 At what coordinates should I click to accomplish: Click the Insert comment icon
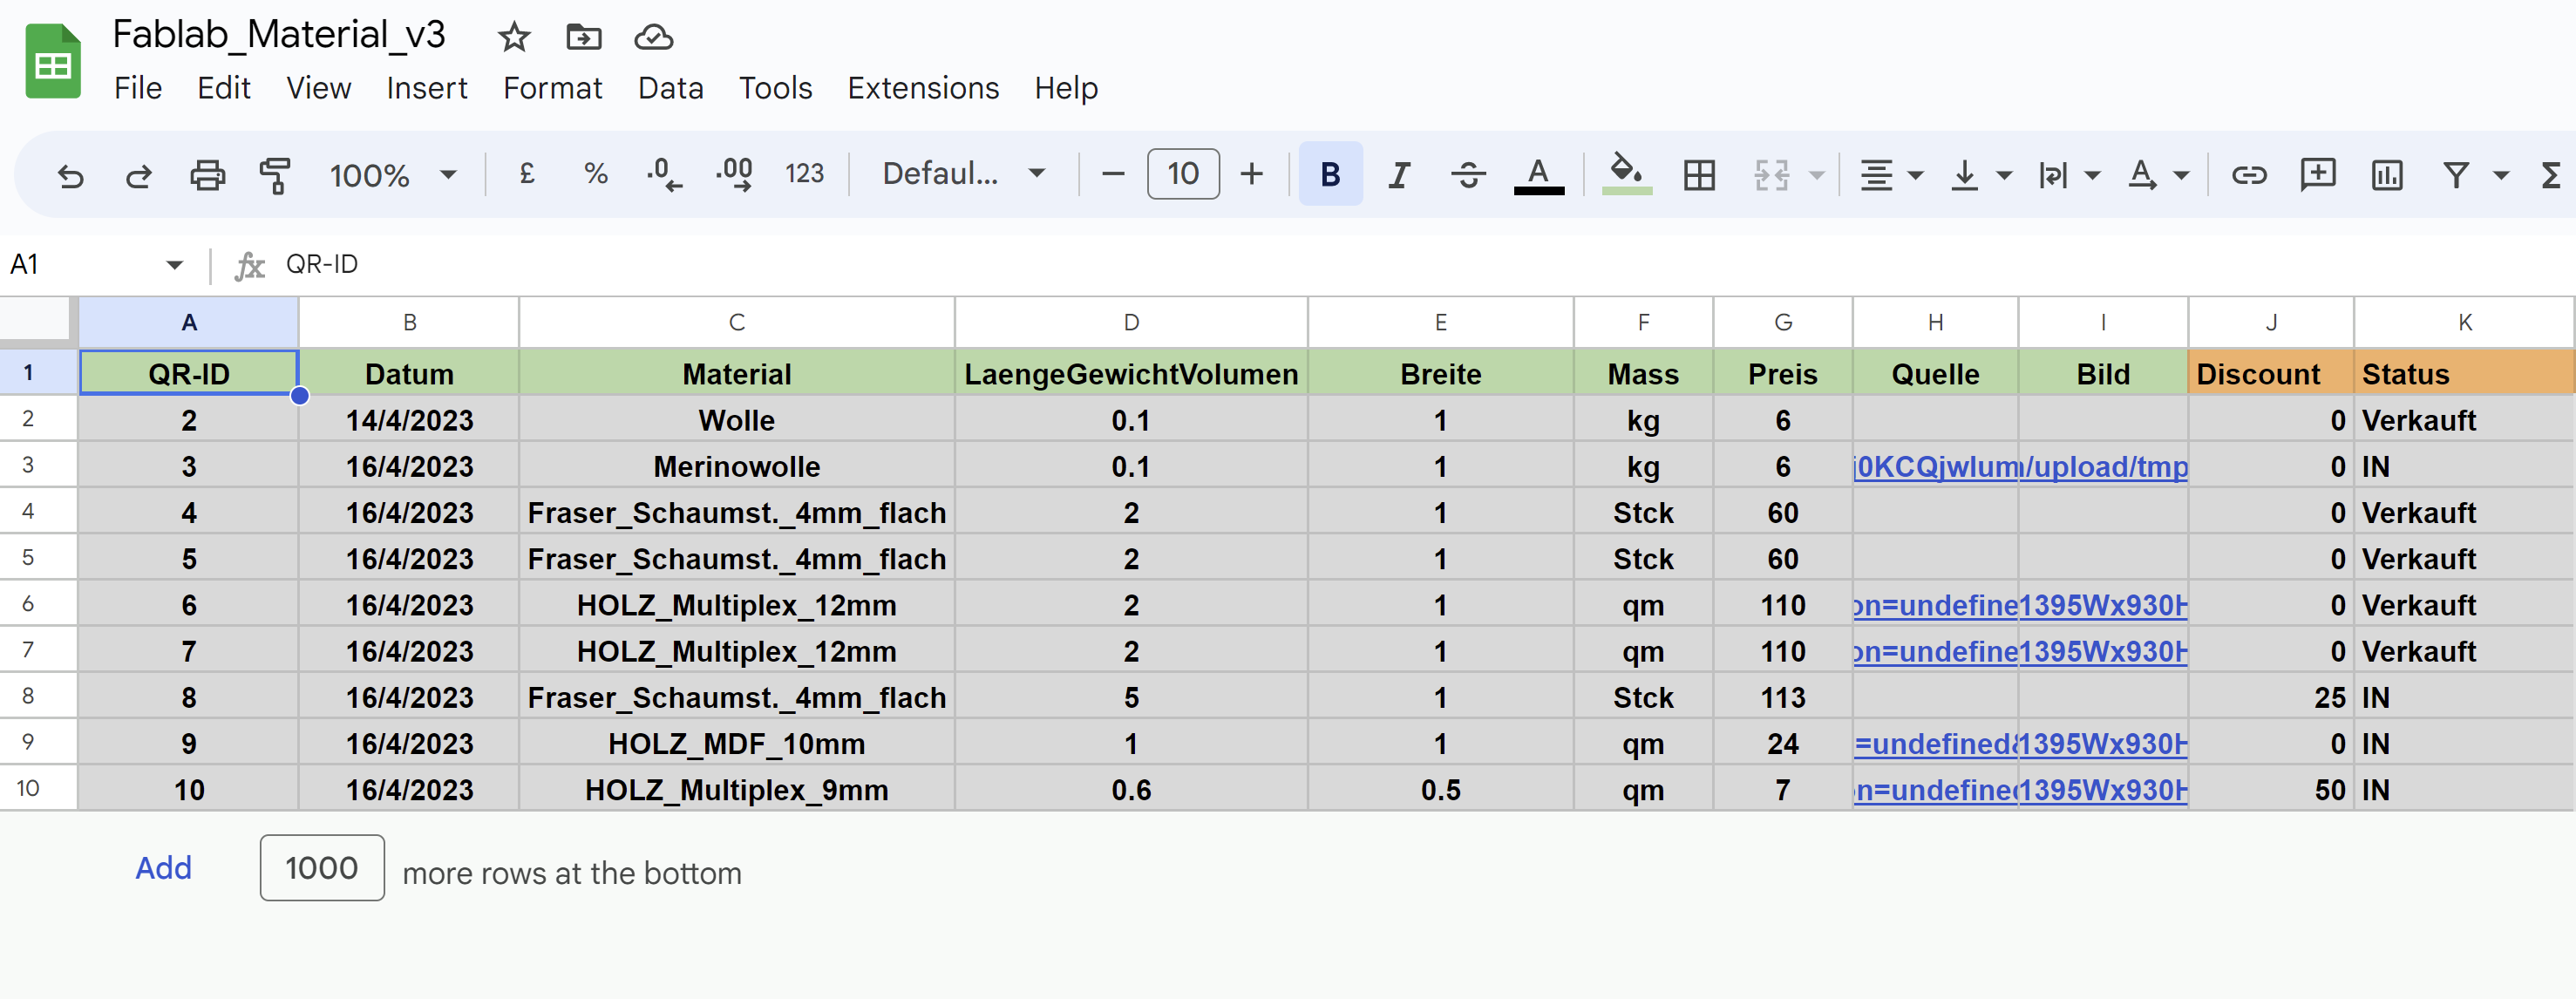tap(2317, 176)
